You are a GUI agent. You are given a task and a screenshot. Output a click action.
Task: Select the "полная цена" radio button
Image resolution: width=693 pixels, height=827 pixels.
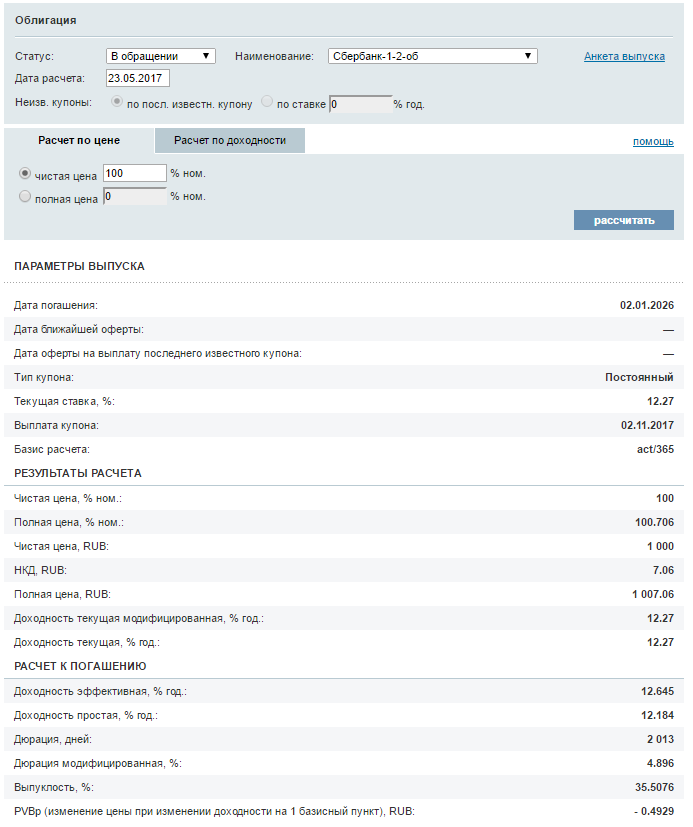[x=25, y=196]
